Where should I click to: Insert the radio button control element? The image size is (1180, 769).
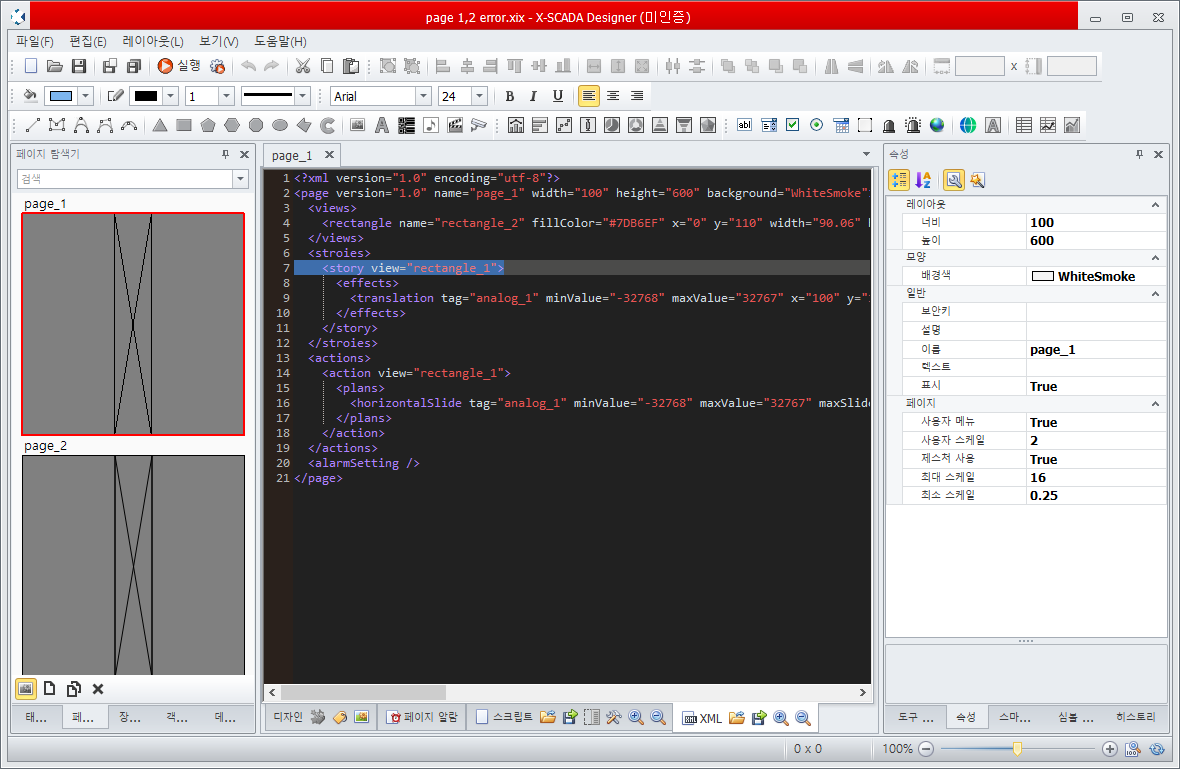pos(817,126)
